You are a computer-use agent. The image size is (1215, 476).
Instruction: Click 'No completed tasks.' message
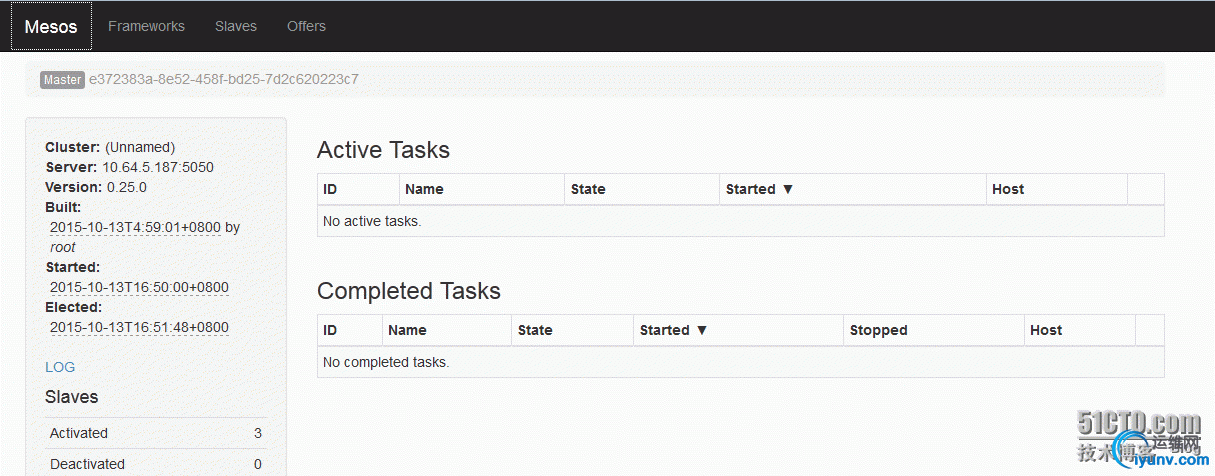click(386, 362)
